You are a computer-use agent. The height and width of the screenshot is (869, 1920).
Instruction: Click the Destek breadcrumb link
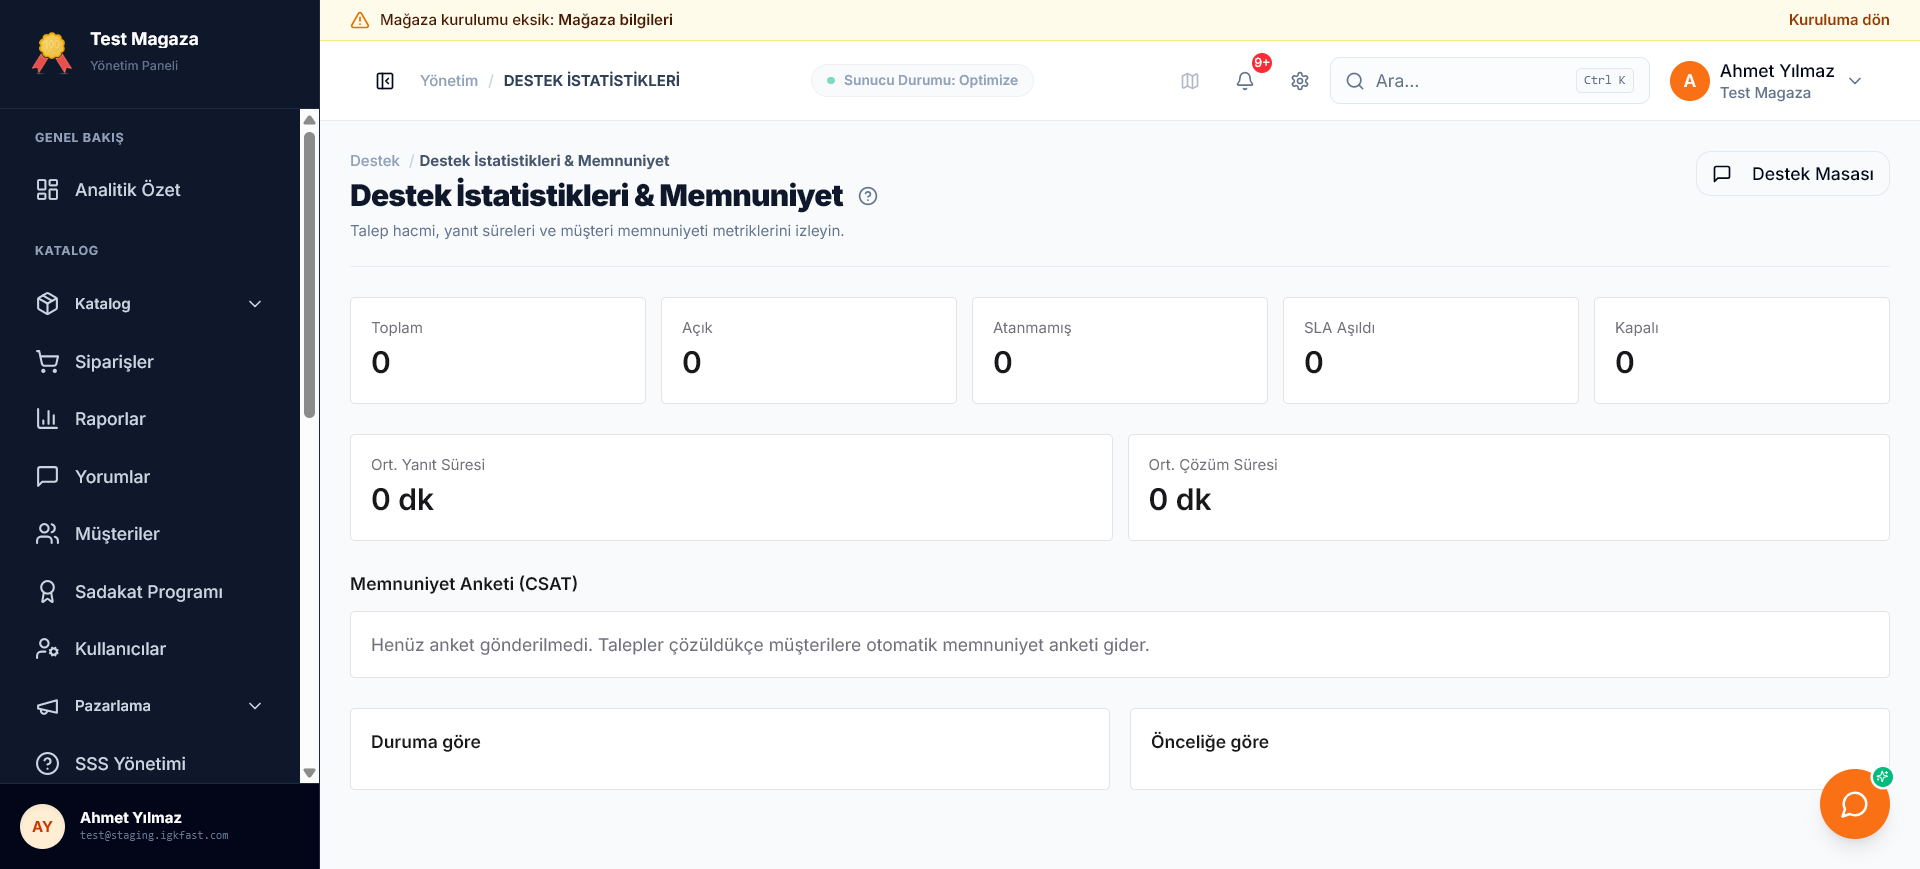(x=375, y=161)
